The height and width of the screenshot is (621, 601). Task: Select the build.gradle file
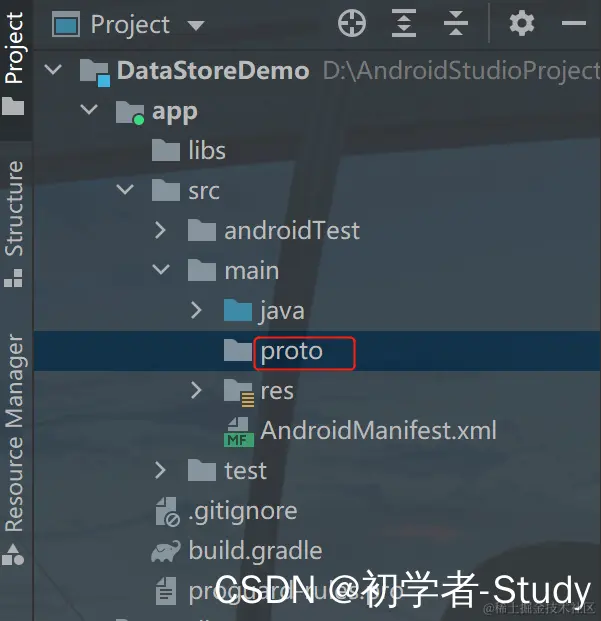255,551
